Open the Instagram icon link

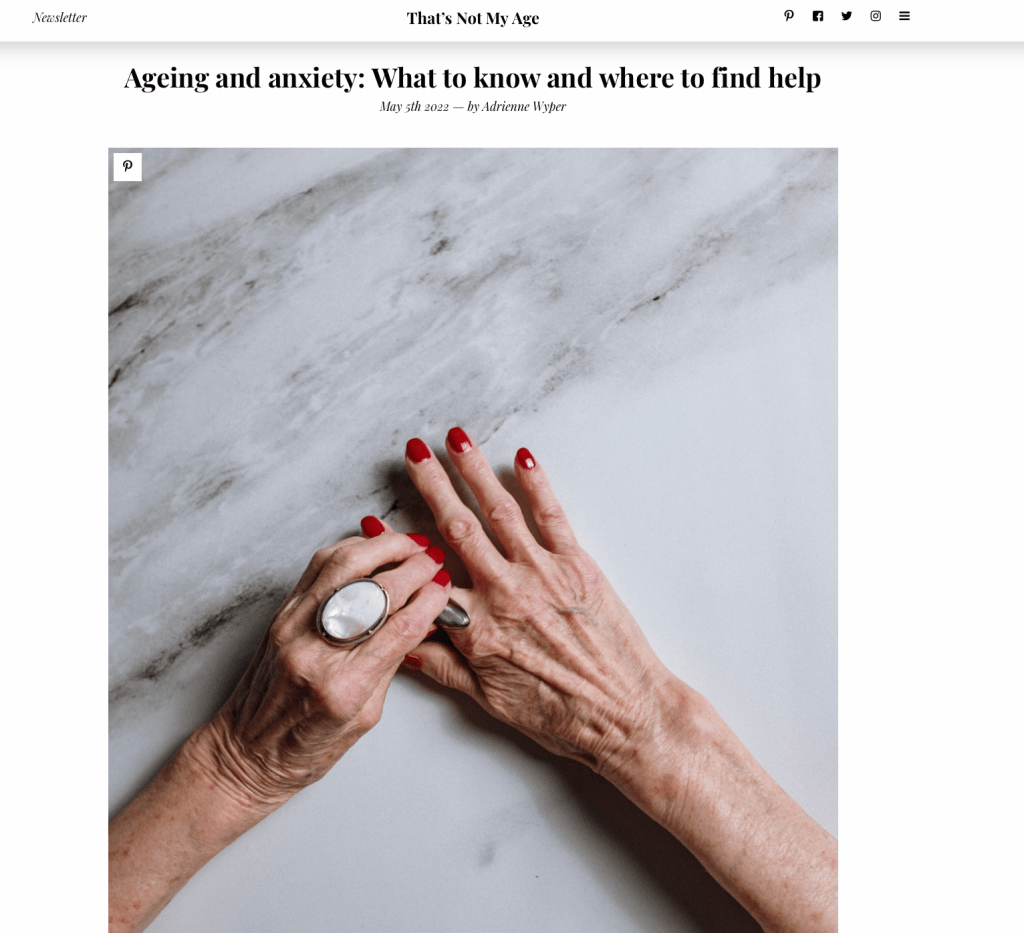(x=876, y=16)
